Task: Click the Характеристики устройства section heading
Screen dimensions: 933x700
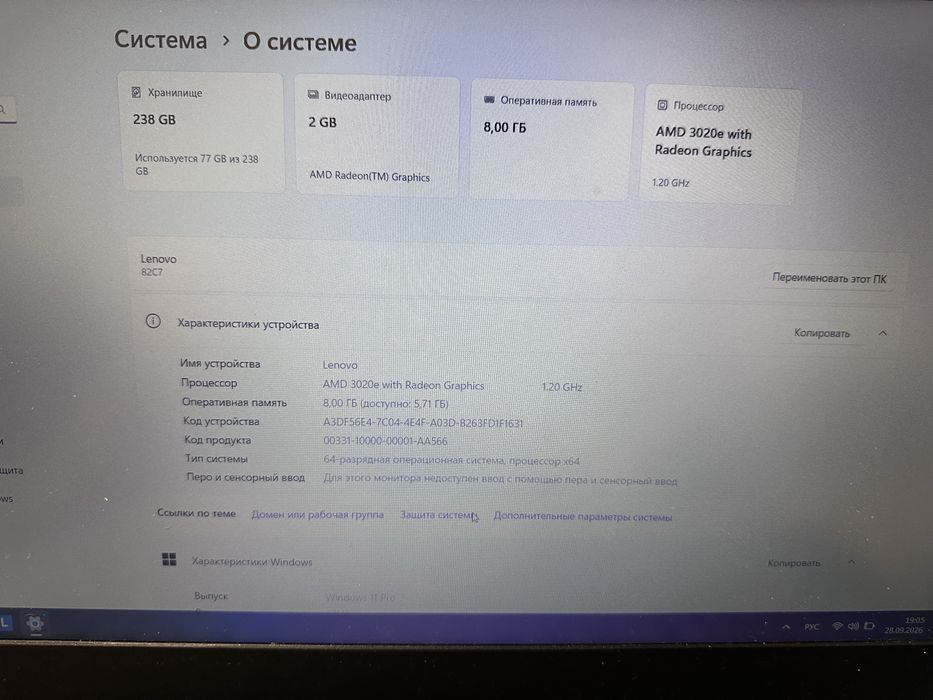Action: (248, 324)
